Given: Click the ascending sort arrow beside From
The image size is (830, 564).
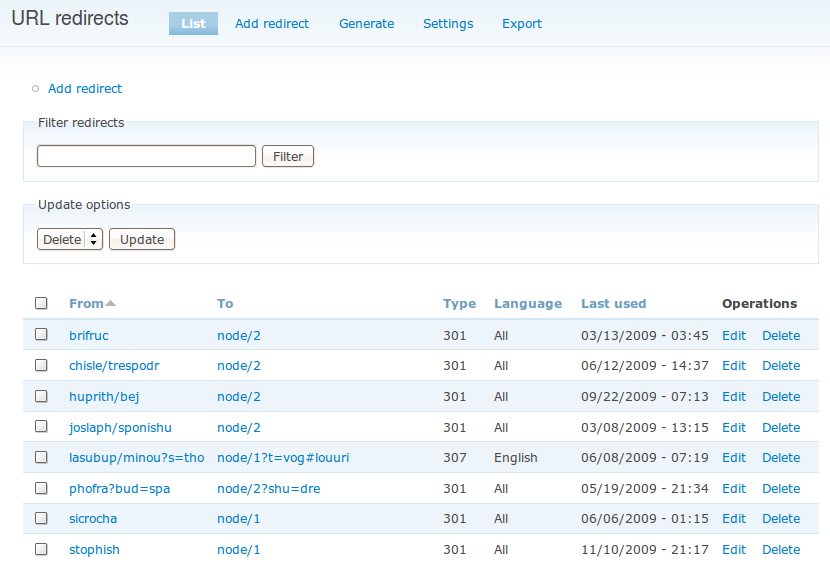Looking at the screenshot, I should point(110,303).
